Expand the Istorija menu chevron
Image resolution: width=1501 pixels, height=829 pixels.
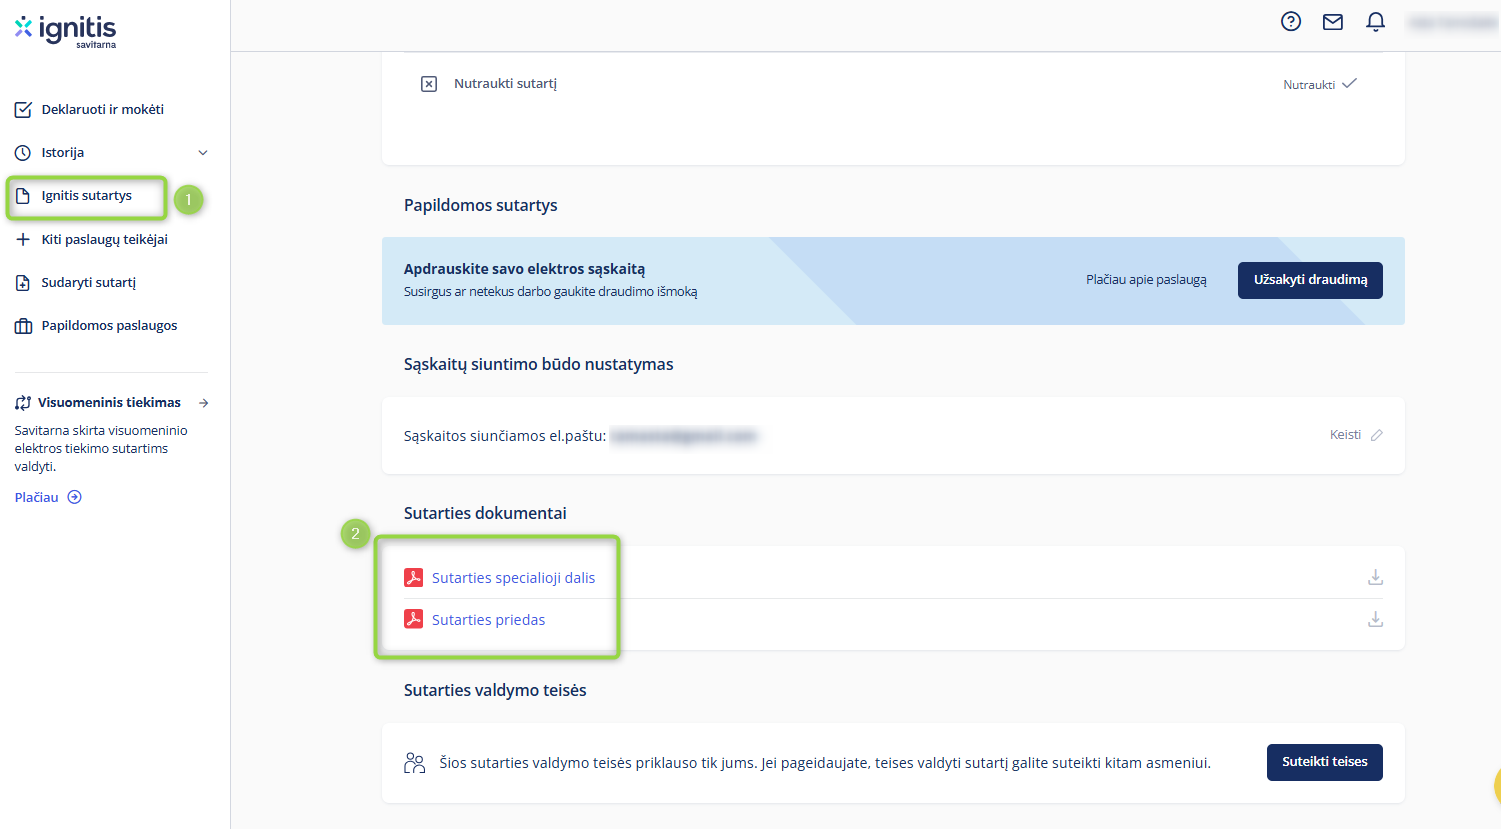[x=203, y=153]
